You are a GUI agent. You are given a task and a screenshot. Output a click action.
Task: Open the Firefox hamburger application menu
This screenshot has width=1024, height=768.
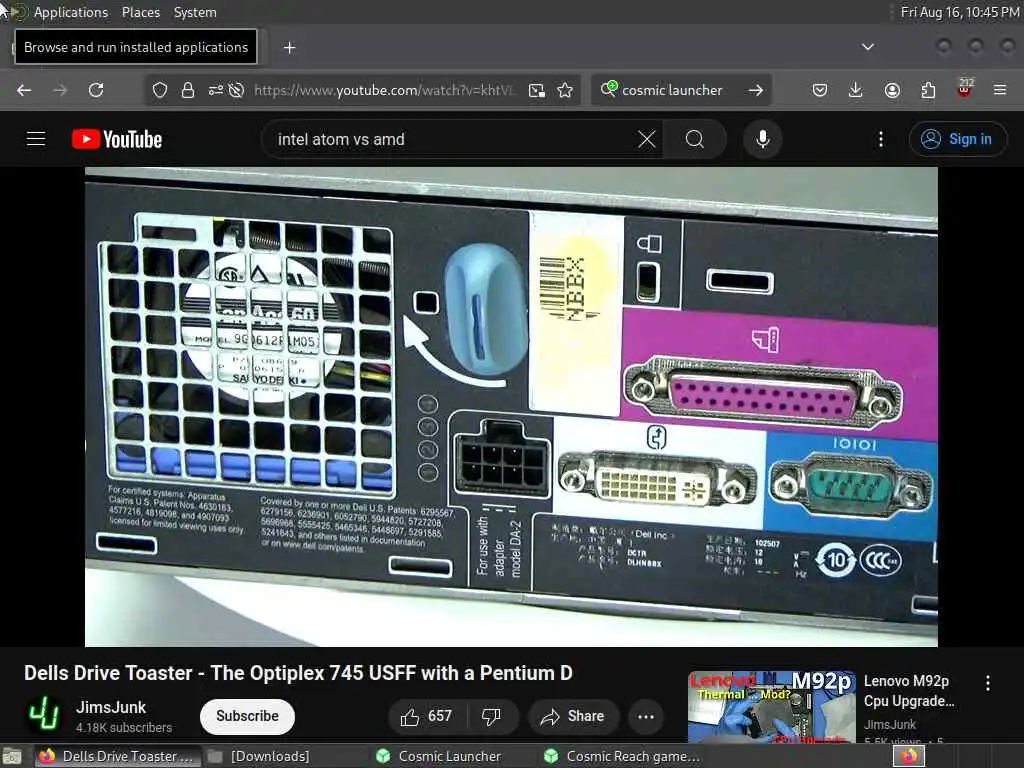(x=1000, y=90)
